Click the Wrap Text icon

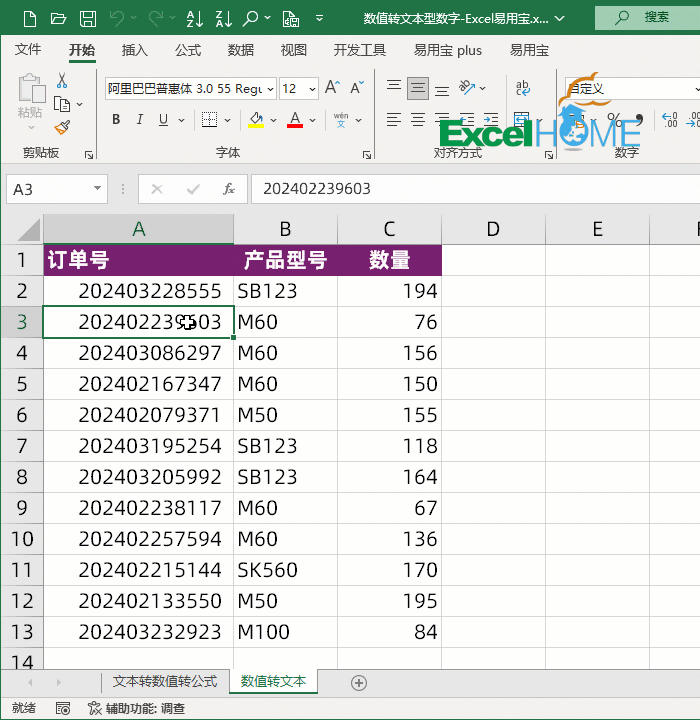tap(523, 88)
